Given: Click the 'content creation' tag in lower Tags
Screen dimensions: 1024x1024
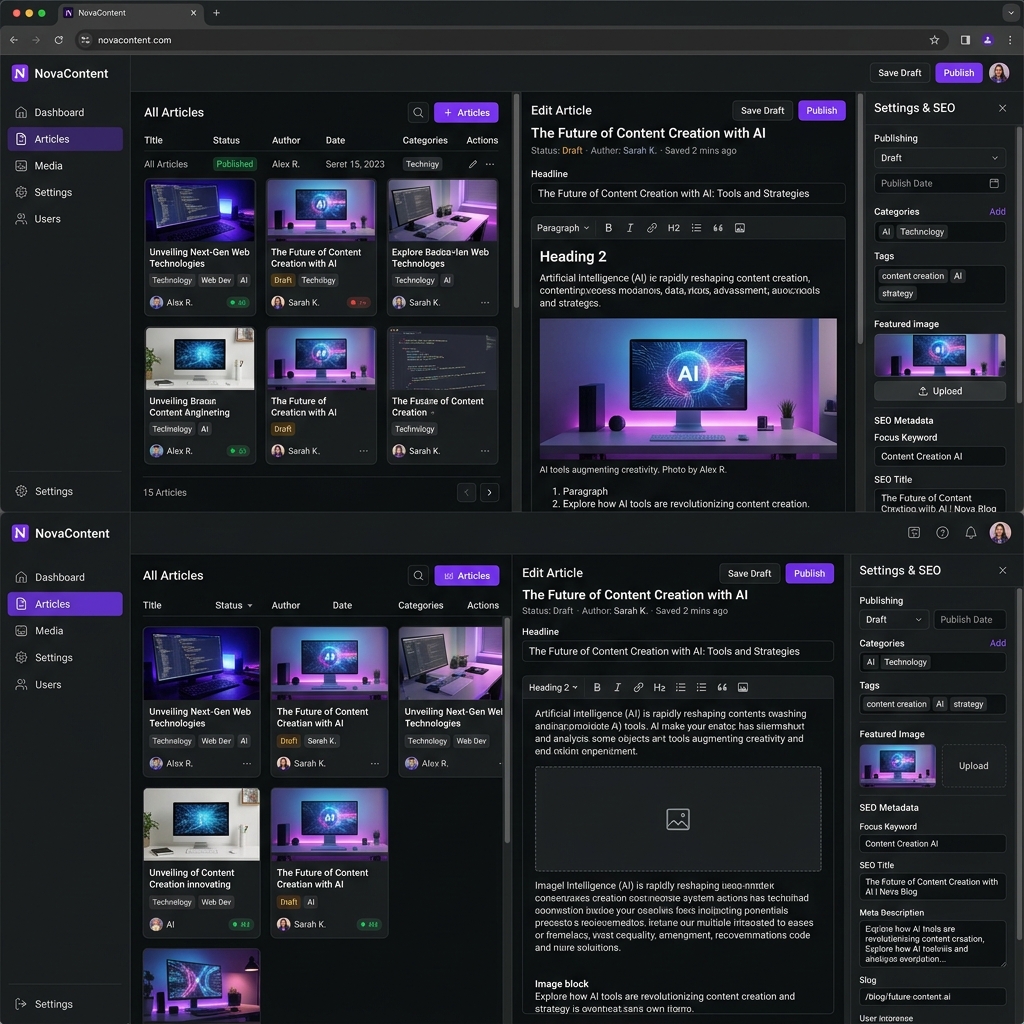Looking at the screenshot, I should (895, 704).
